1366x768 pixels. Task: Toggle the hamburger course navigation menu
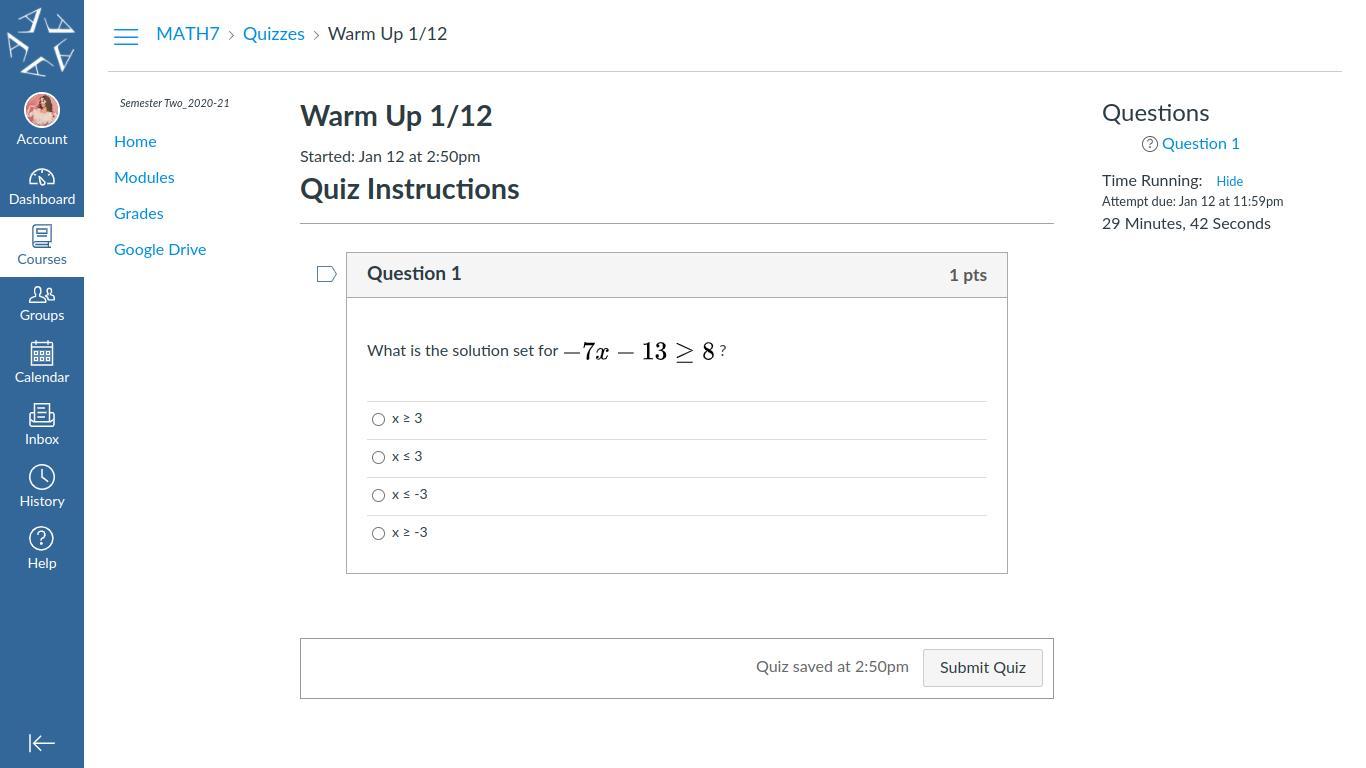126,37
